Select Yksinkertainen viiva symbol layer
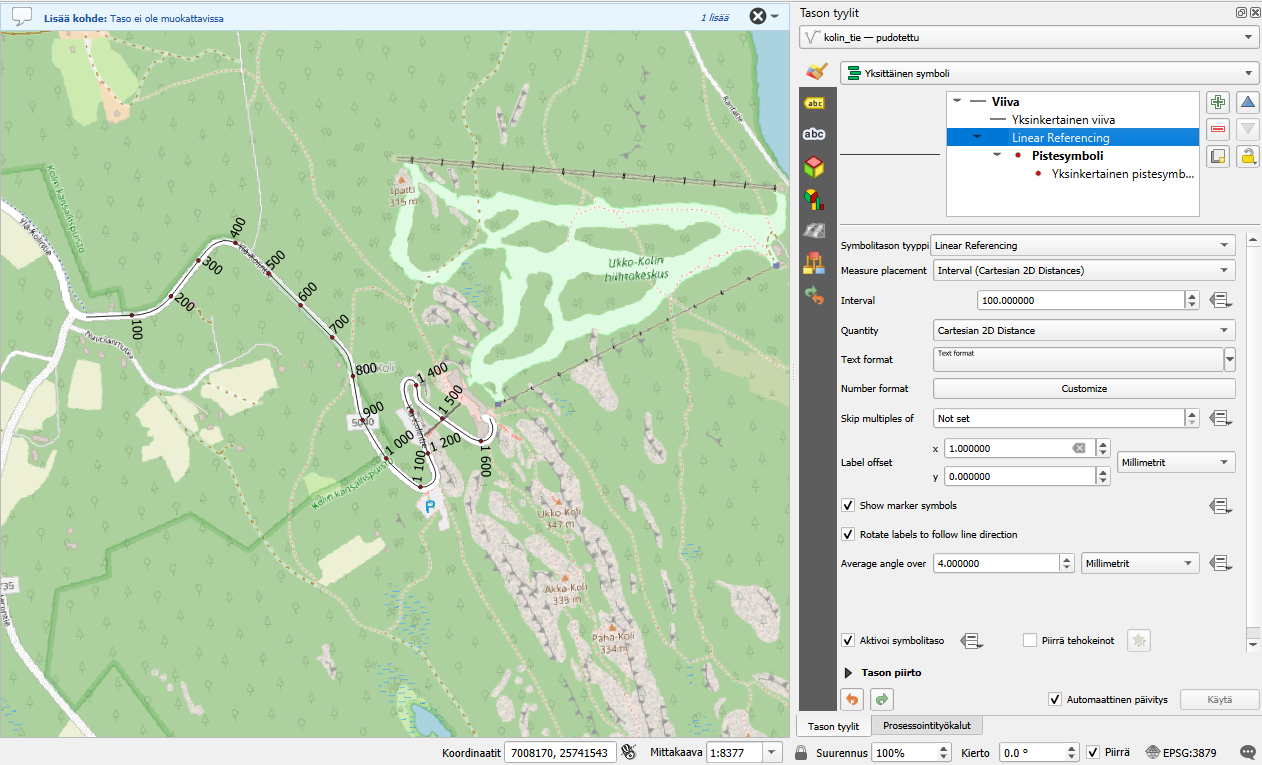Image resolution: width=1262 pixels, height=765 pixels. [1063, 120]
